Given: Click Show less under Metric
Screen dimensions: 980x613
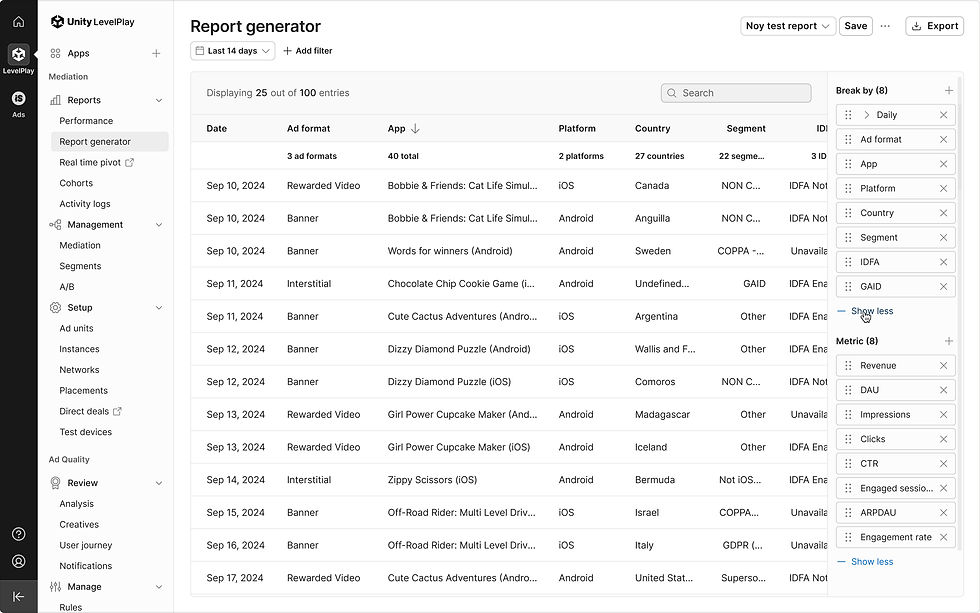Looking at the screenshot, I should tap(872, 562).
